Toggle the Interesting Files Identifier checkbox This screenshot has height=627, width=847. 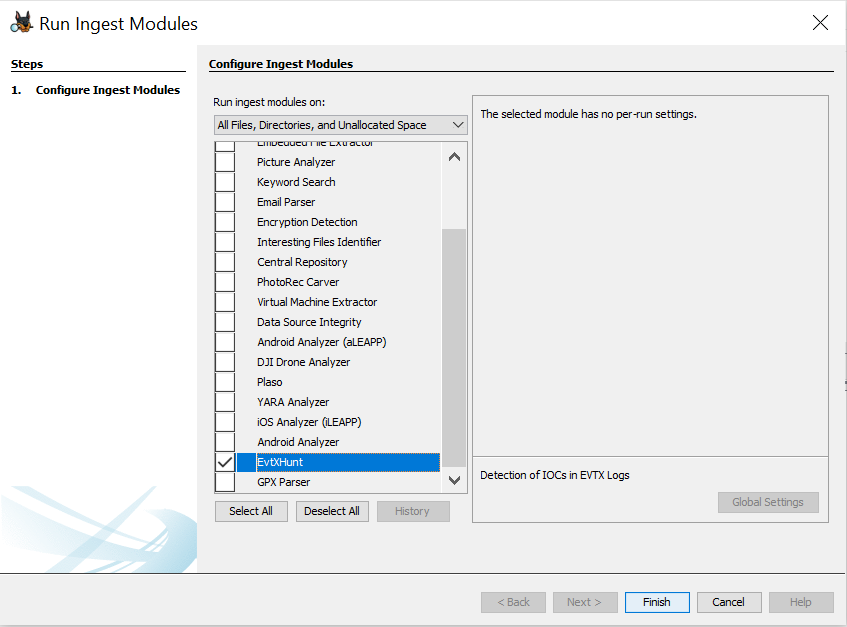(x=225, y=242)
